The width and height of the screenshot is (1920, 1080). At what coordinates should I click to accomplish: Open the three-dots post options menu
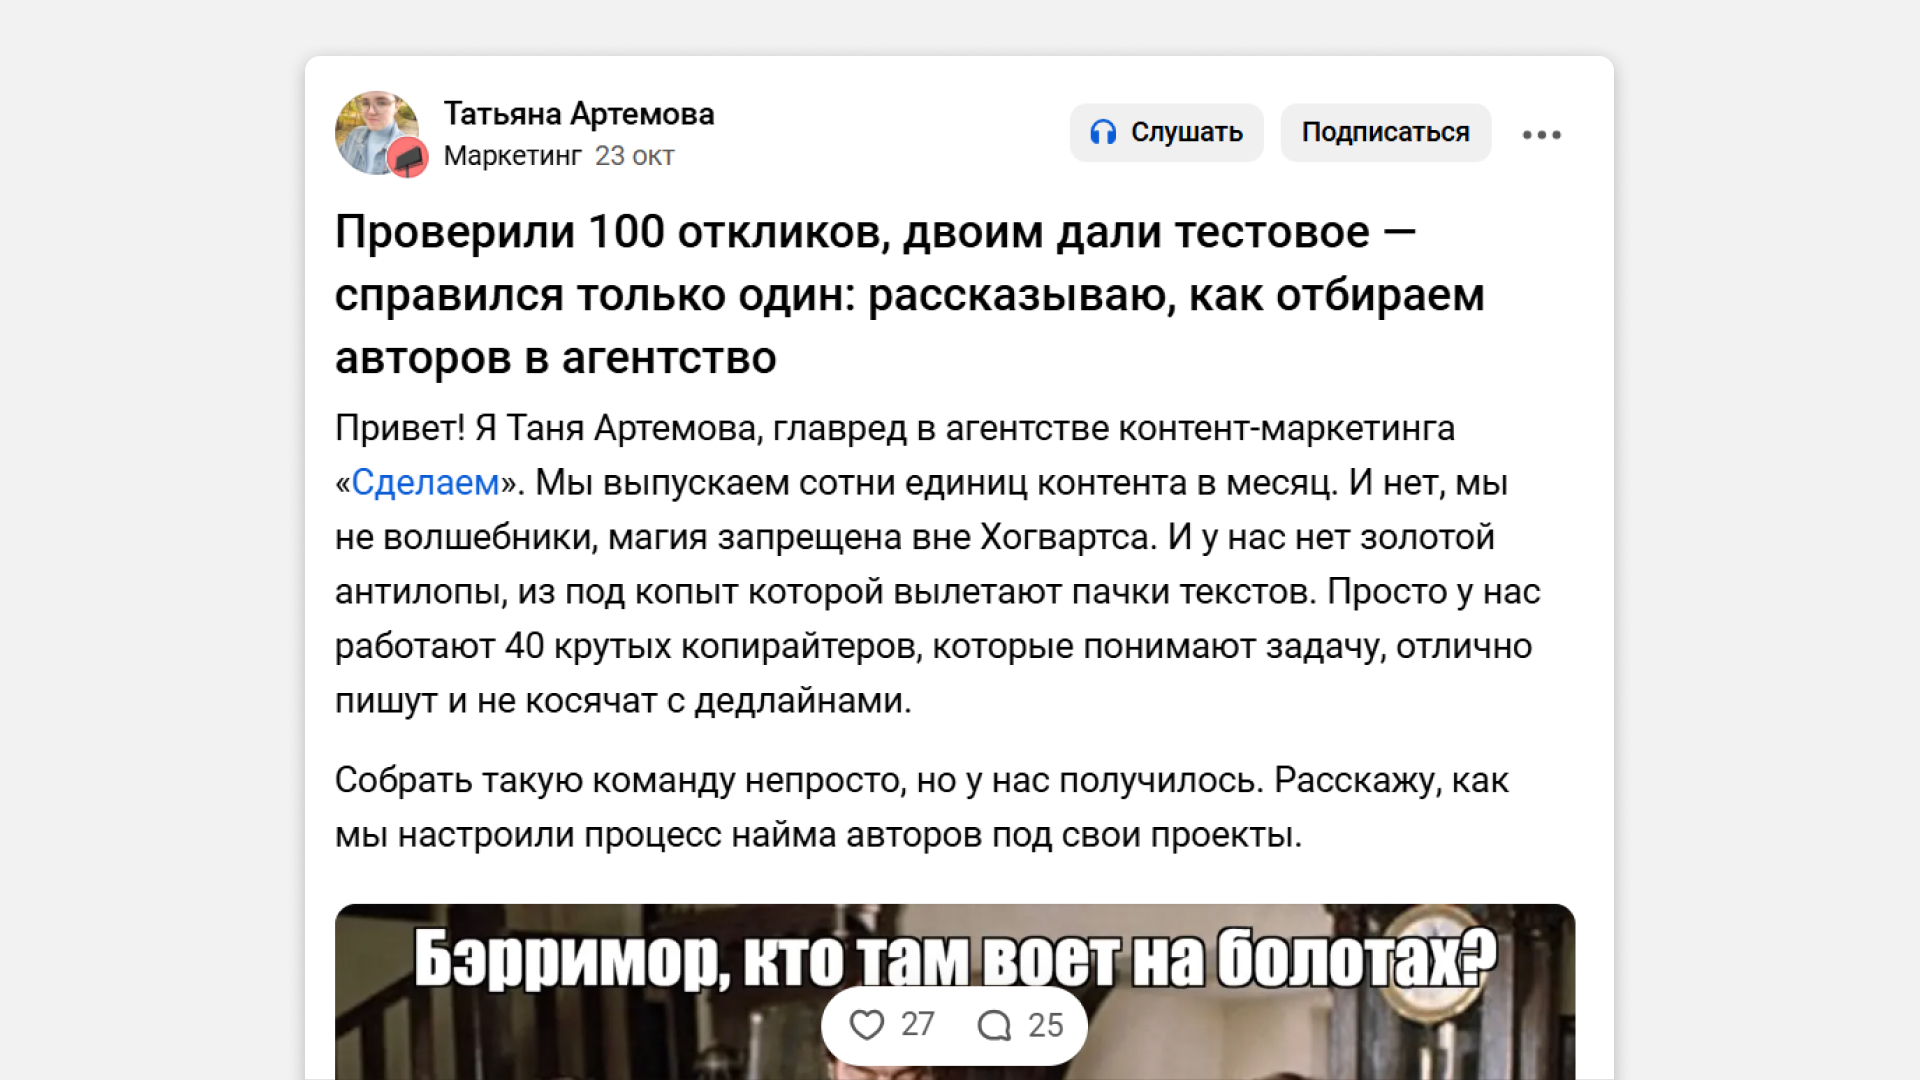tap(1541, 134)
